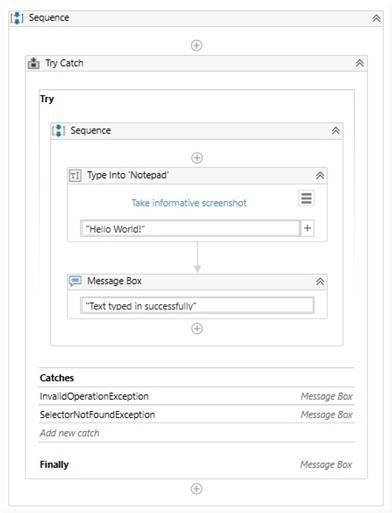Screen dimensions: 392x513
Task: Open the Type Into hamburger options menu
Action: pyautogui.click(x=306, y=198)
